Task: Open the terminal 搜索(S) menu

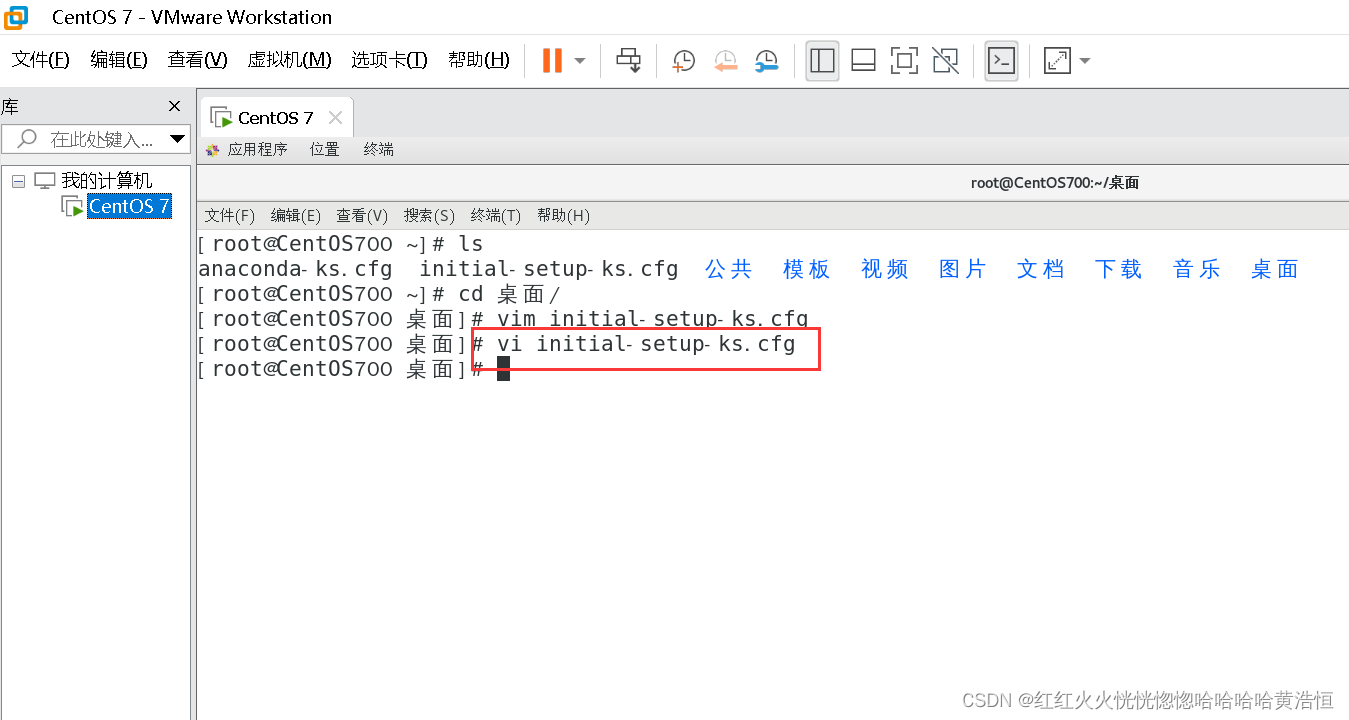Action: 429,215
